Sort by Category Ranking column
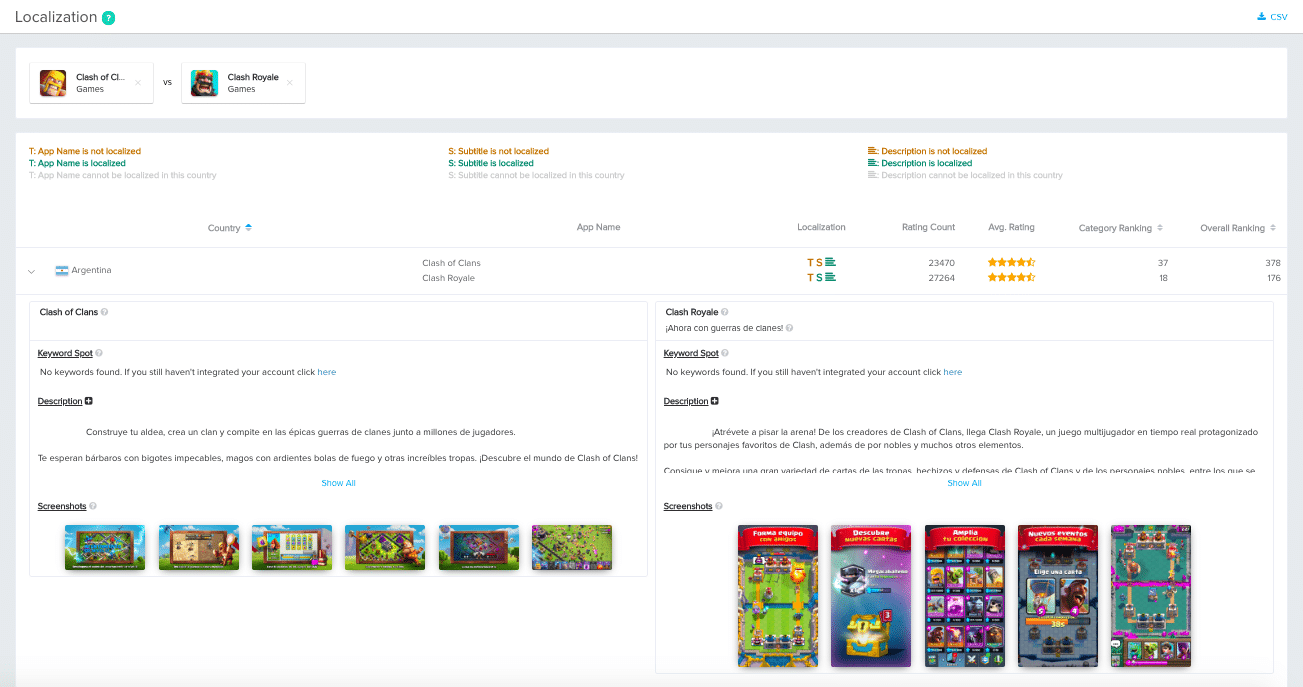The width and height of the screenshot is (1303, 687). [1121, 228]
